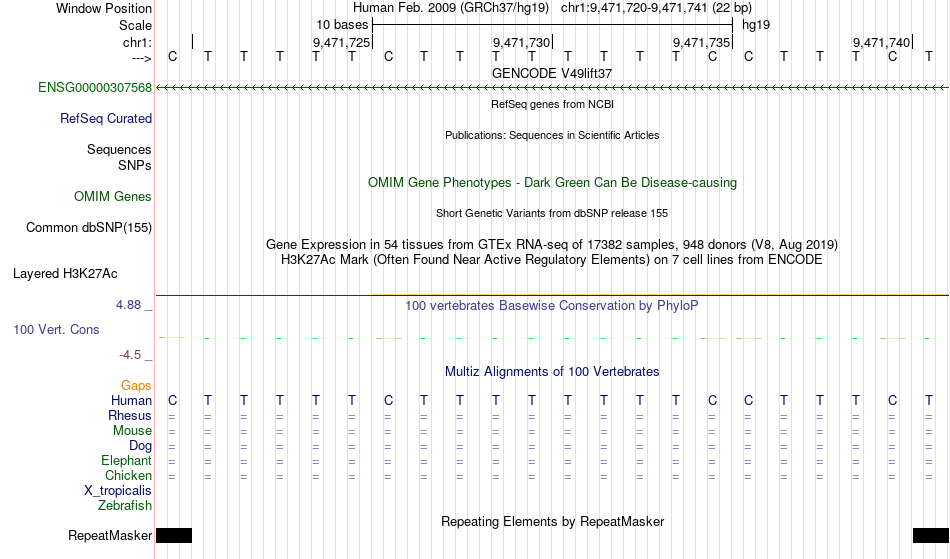This screenshot has width=950, height=559.
Task: Click the hg19 label beside the scale
Action: click(756, 25)
